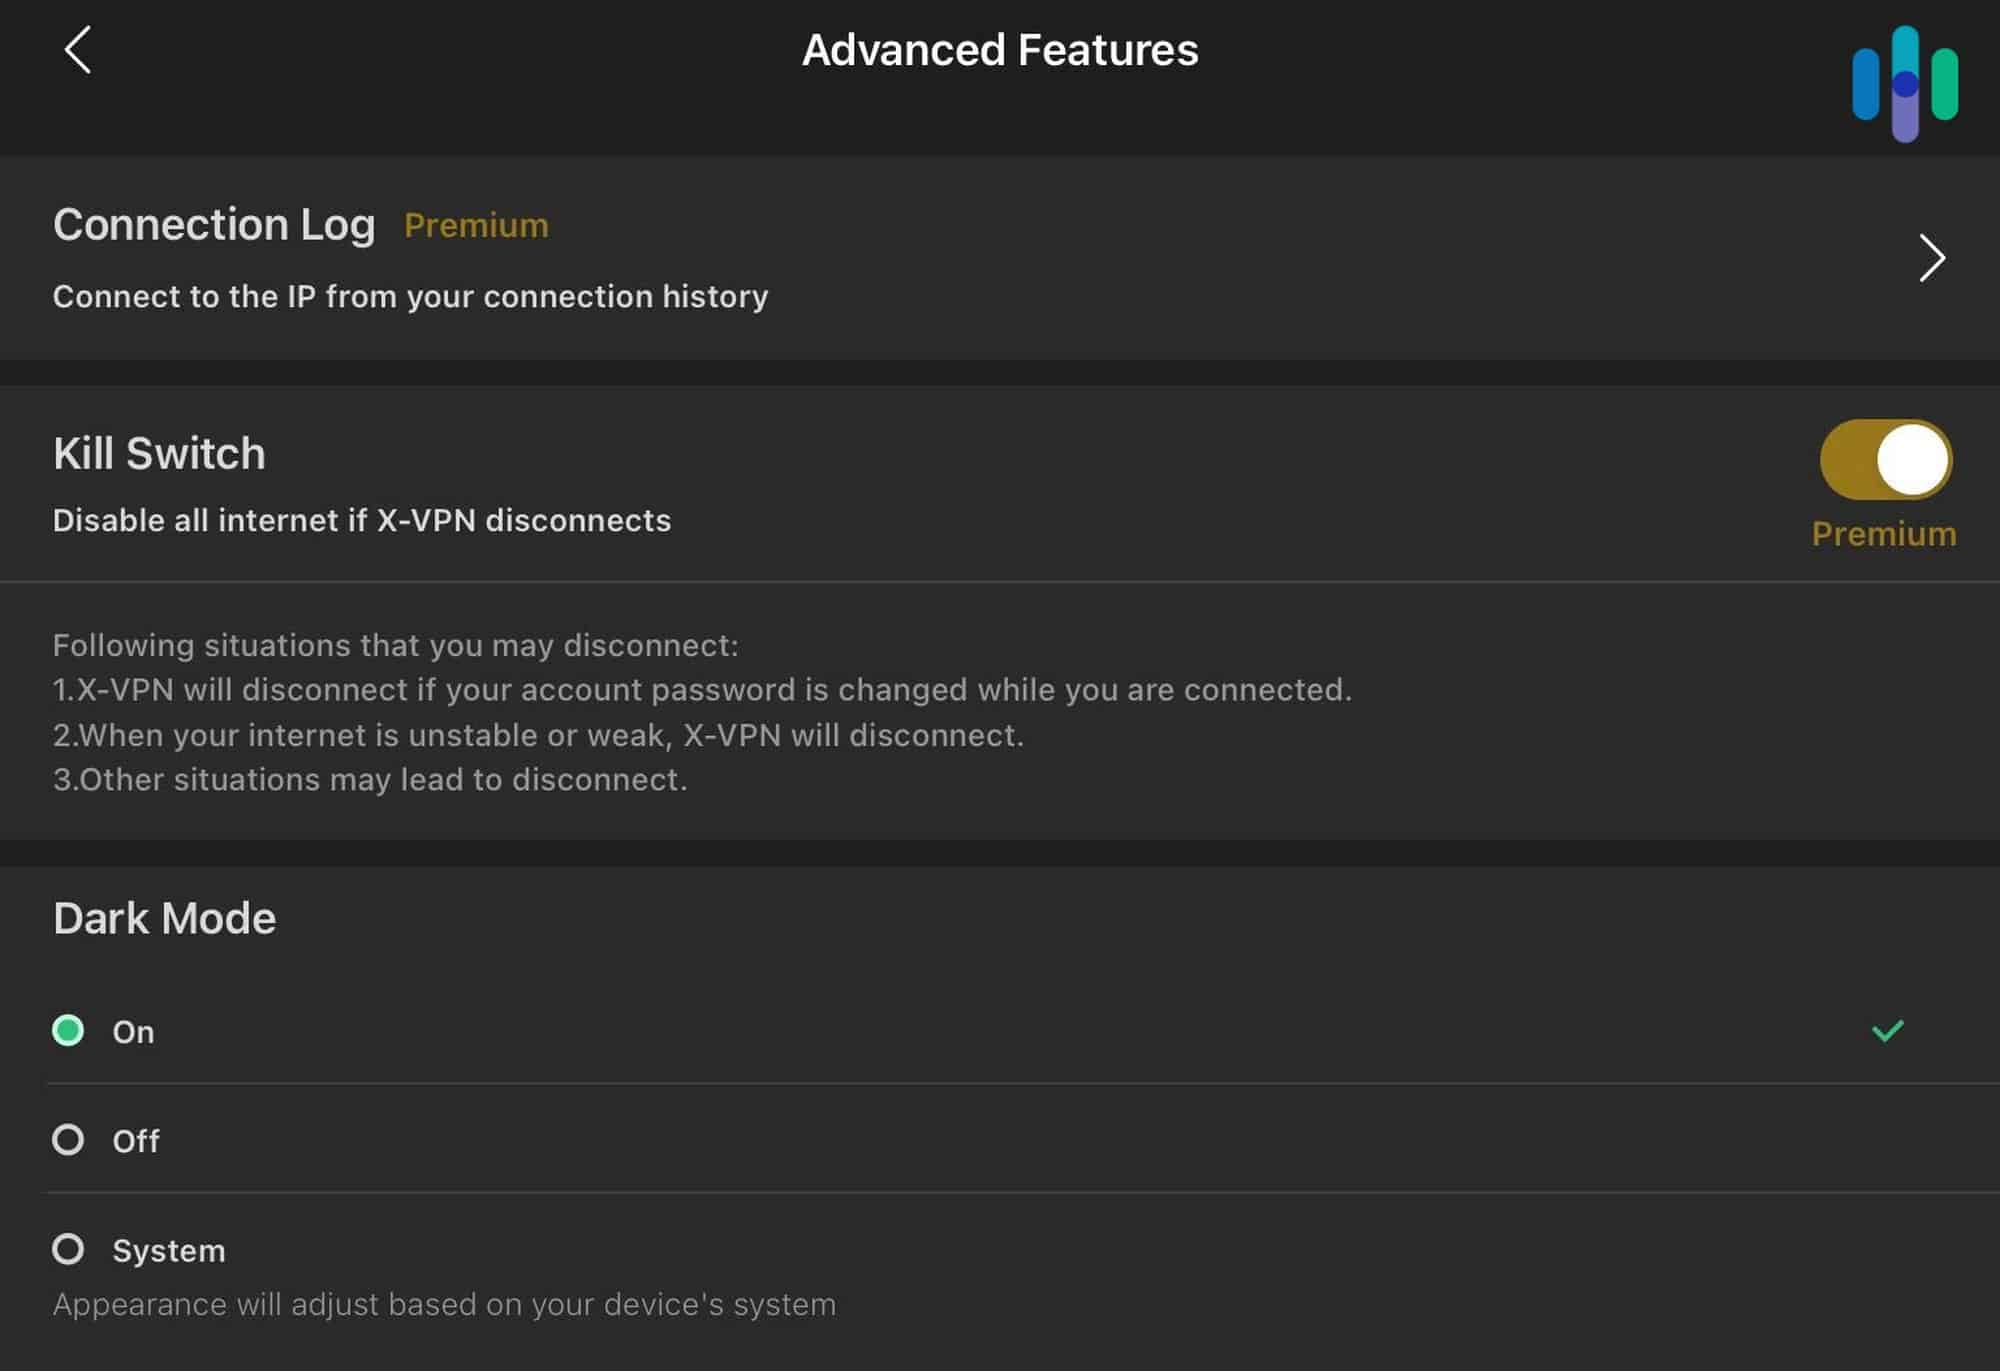Disable the Kill Switch toggle
The height and width of the screenshot is (1371, 2000).
coord(1885,458)
